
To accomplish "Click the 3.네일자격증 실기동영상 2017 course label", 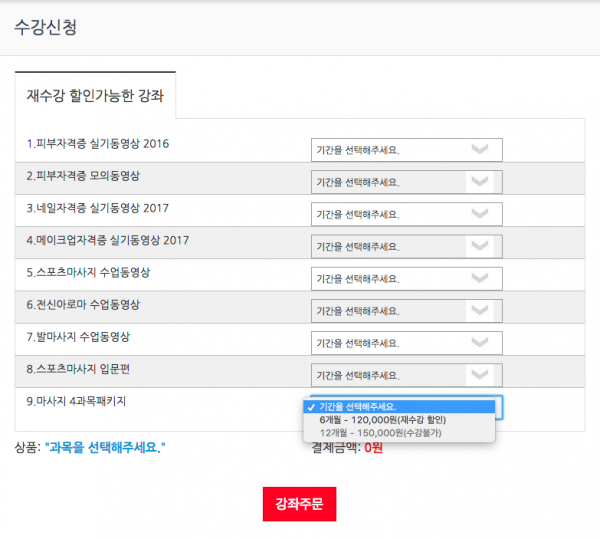I will 97,208.
